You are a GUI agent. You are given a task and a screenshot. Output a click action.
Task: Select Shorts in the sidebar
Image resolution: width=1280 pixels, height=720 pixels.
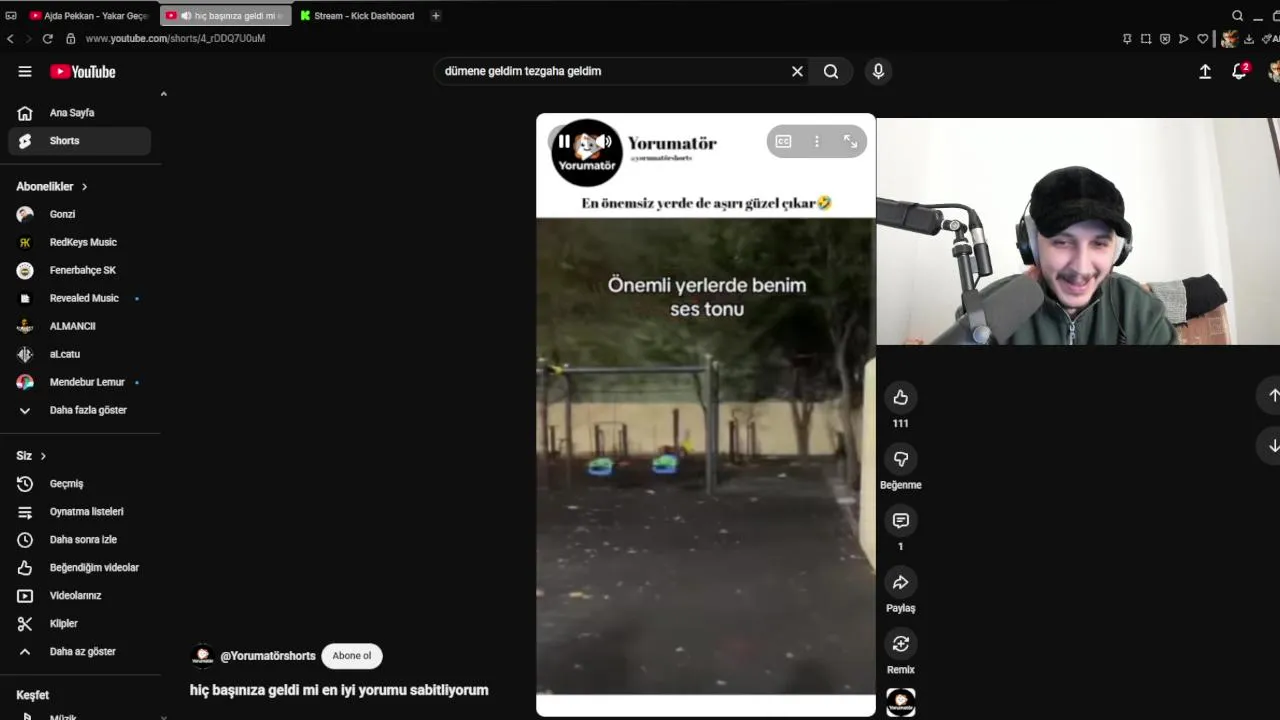click(80, 141)
